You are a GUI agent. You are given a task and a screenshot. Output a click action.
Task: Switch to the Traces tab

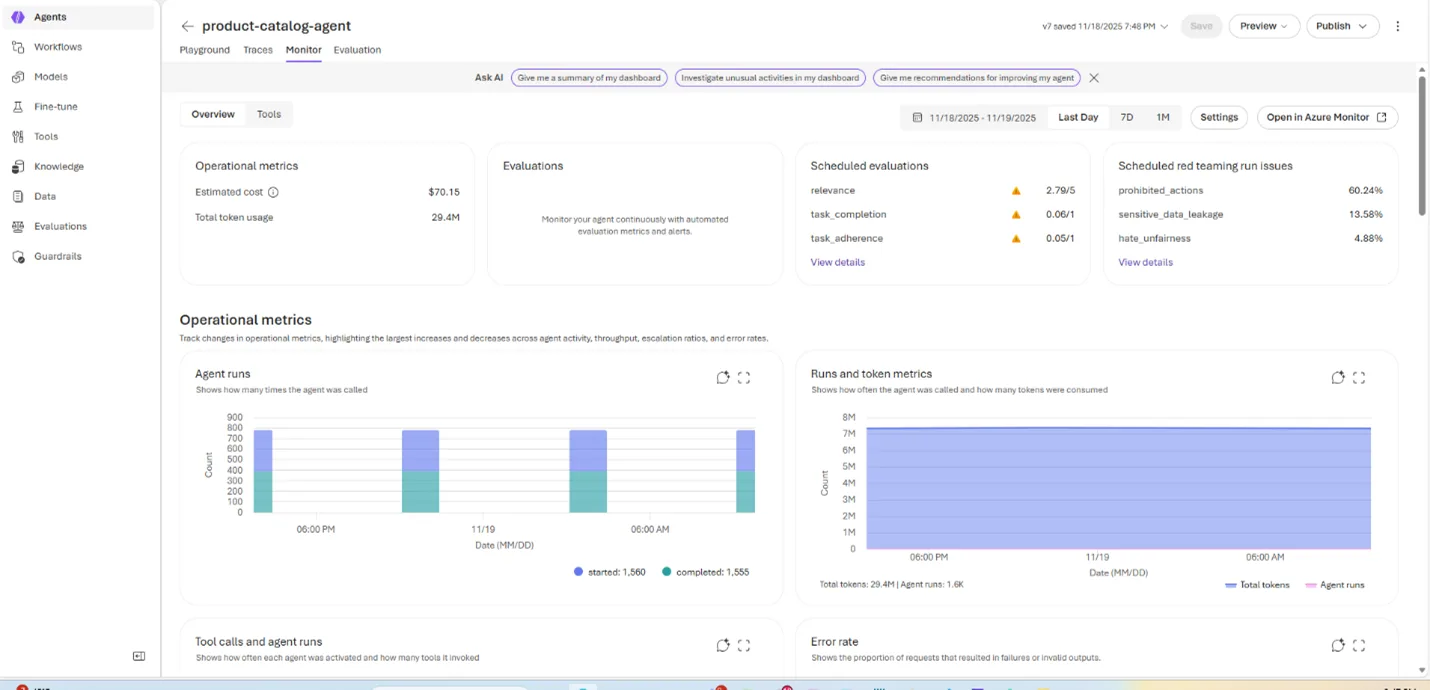(x=258, y=50)
